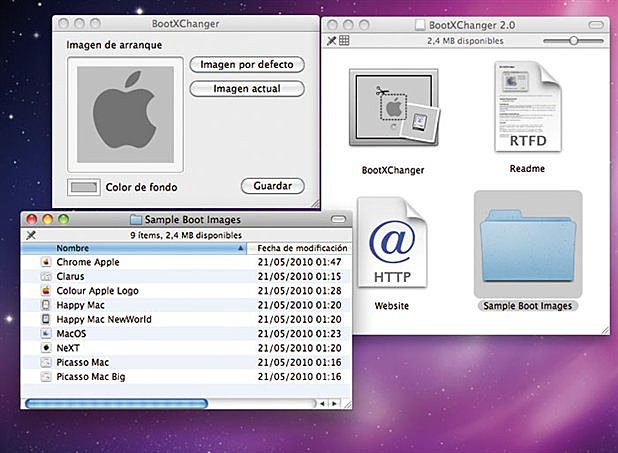Click the proxy icon in BootXChanger 2.0 title bar
This screenshot has height=453, width=618.
tap(420, 25)
